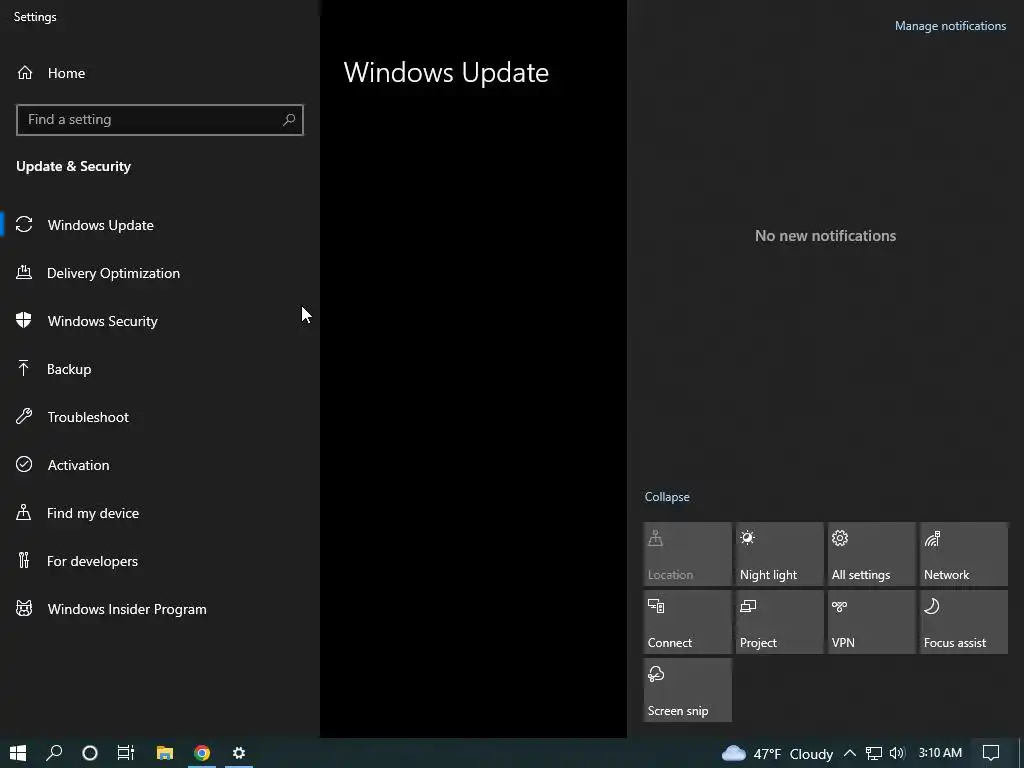Screen dimensions: 1024x768
Task: Collapse the quick actions panel
Action: [x=667, y=496]
